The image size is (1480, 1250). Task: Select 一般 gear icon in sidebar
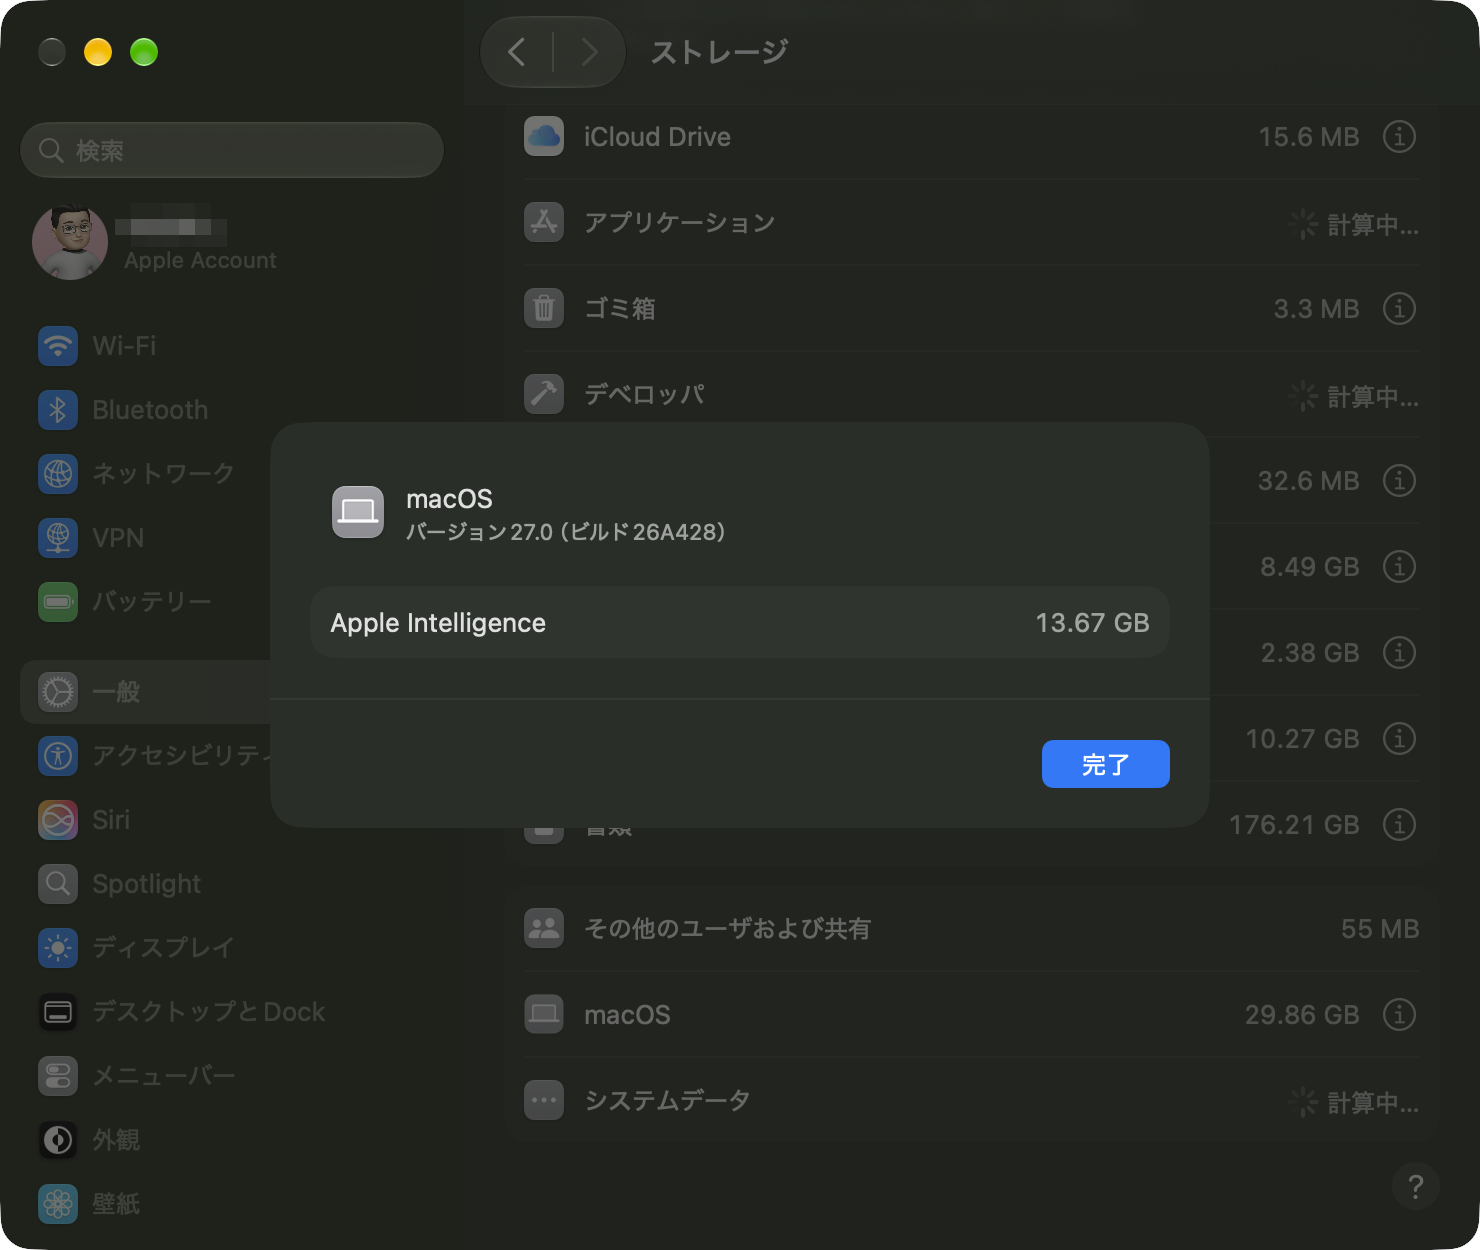pos(58,692)
